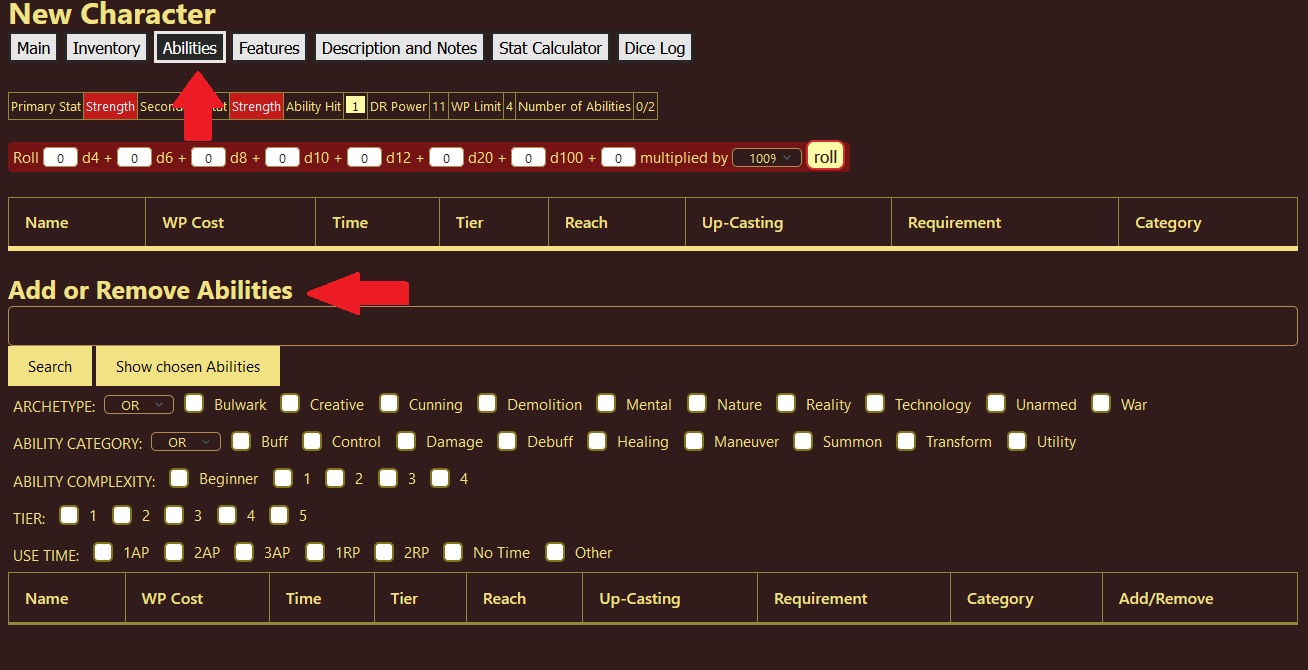Open the ARCHETYPE OR dropdown

click(x=138, y=404)
